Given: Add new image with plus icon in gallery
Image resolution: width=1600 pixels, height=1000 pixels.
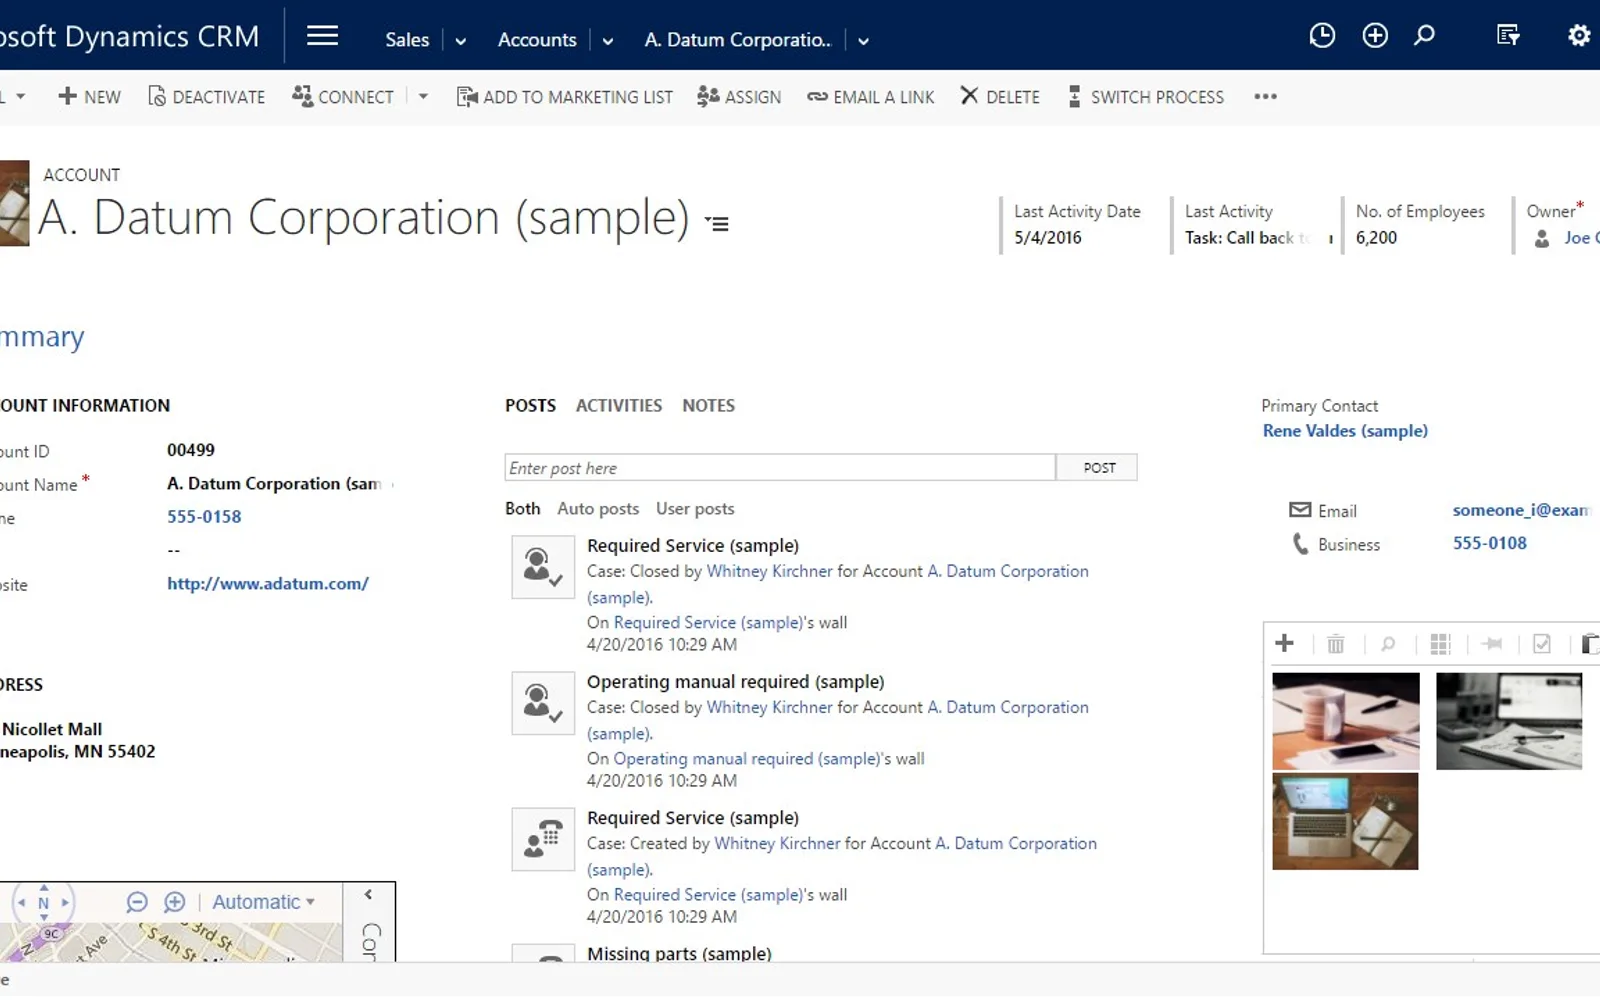Looking at the screenshot, I should [1285, 643].
